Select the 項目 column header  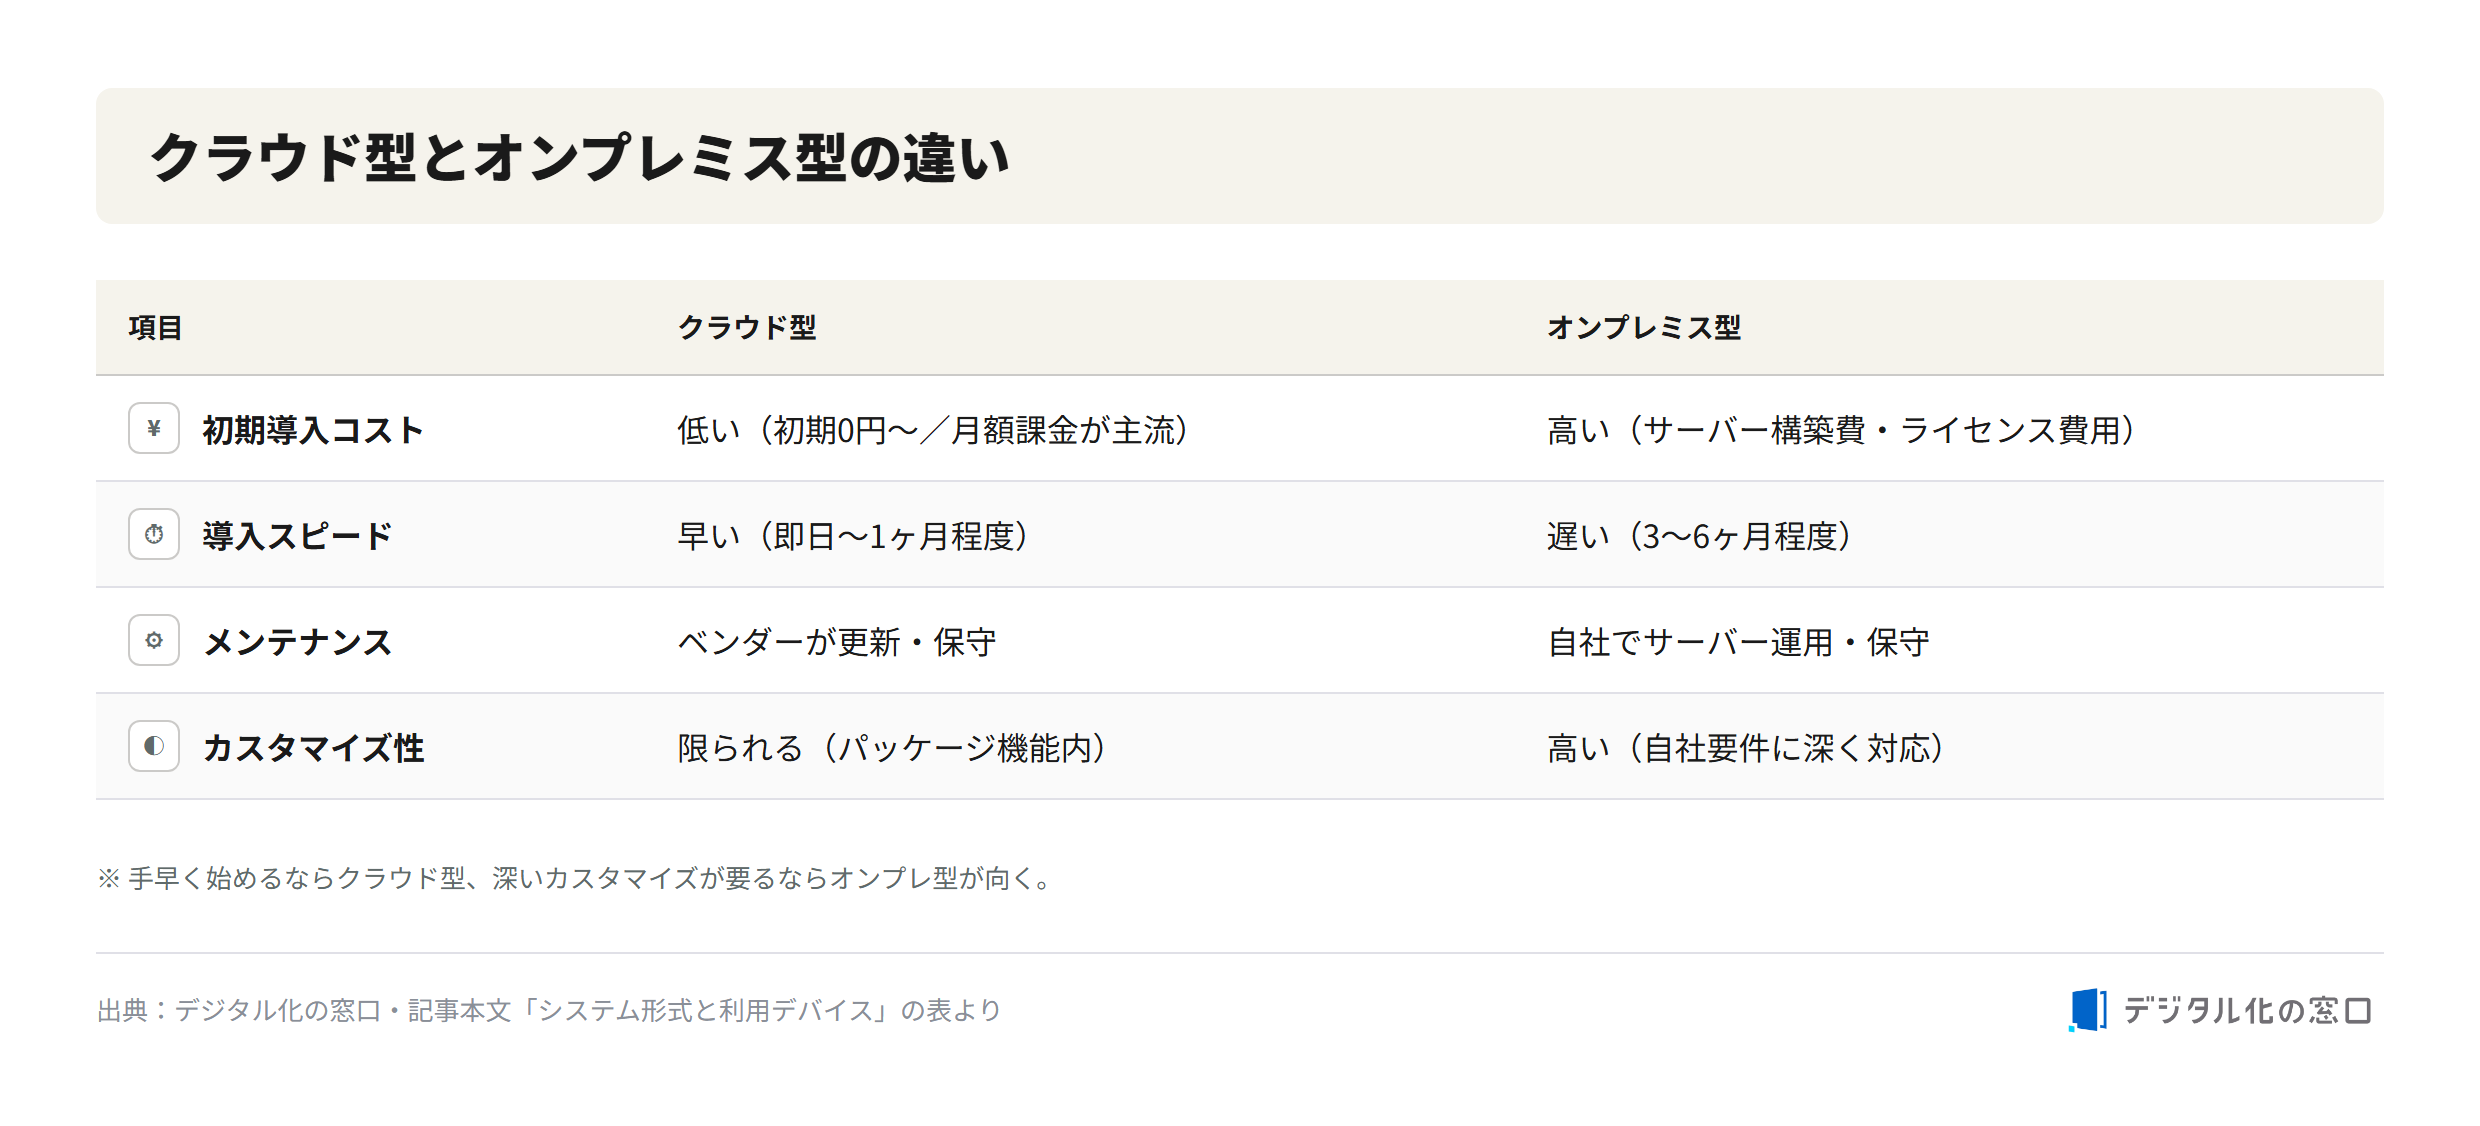[x=155, y=327]
